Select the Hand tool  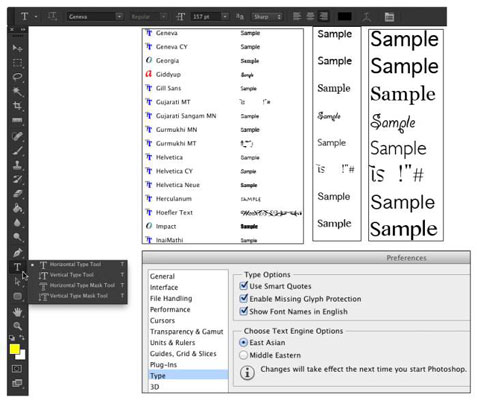(17, 312)
